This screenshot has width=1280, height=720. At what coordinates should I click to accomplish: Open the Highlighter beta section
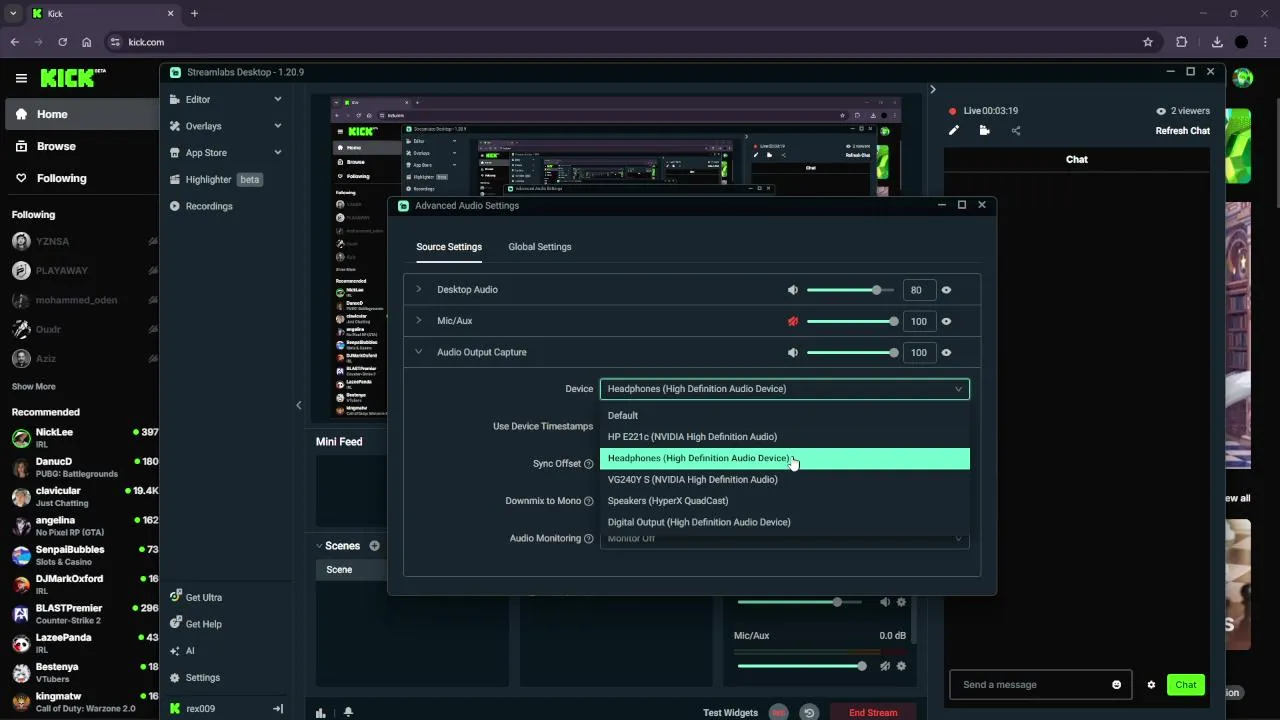click(215, 179)
